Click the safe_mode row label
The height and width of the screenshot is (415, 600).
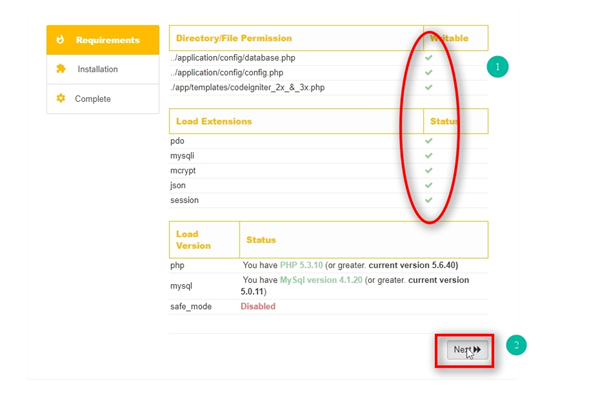191,306
